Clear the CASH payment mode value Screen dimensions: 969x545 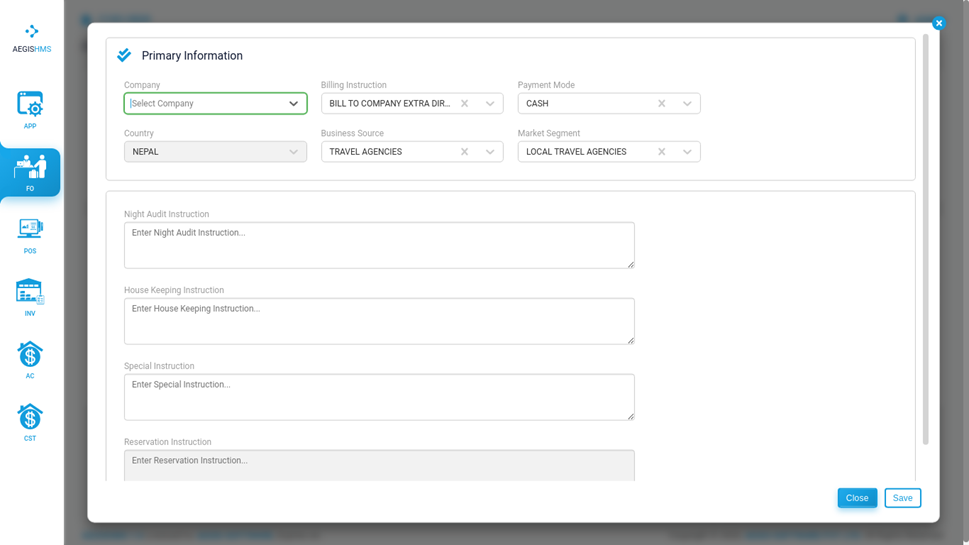click(661, 103)
